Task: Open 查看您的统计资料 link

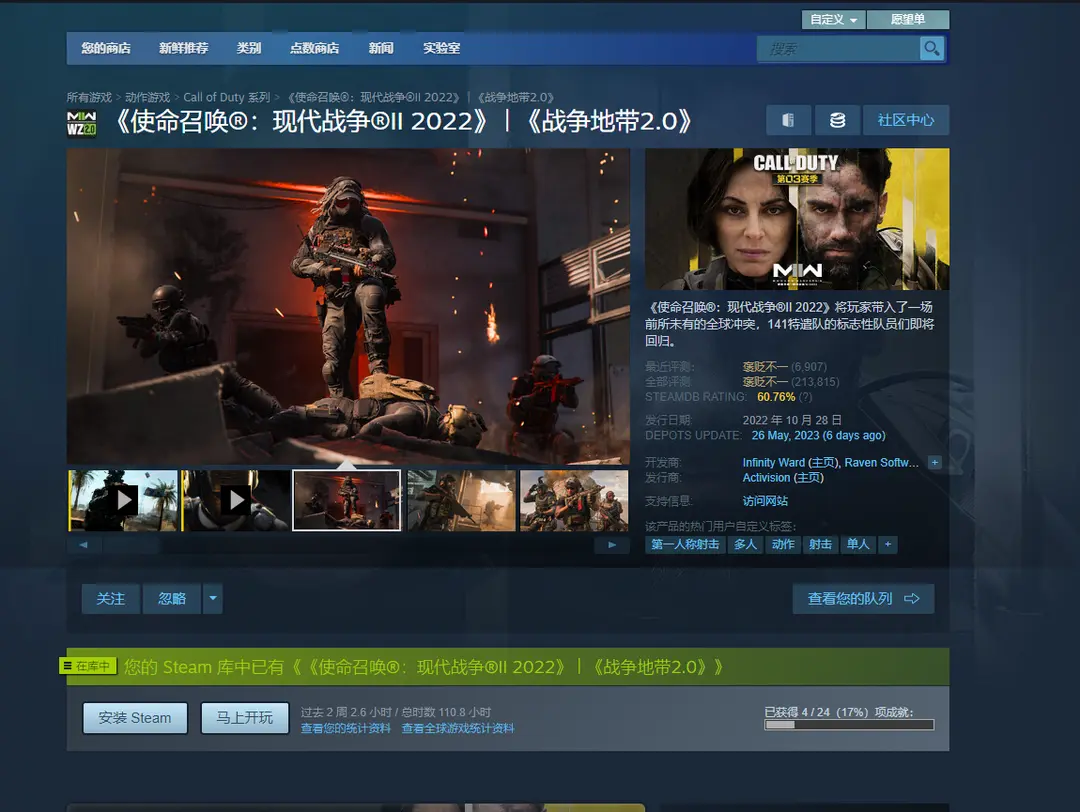Action: tap(346, 729)
